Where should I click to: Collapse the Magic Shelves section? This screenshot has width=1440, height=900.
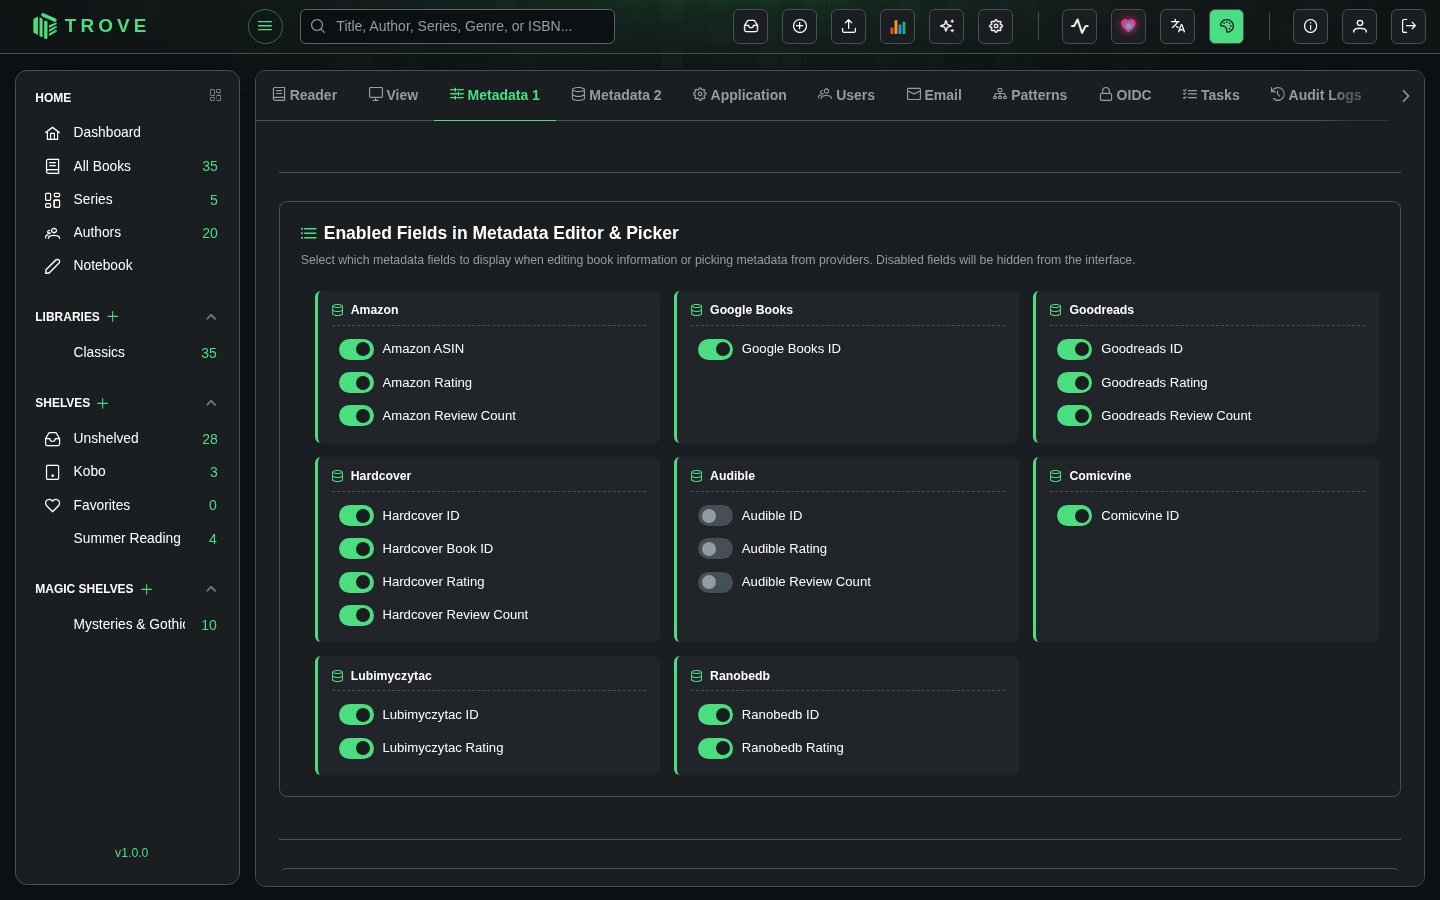(x=211, y=589)
